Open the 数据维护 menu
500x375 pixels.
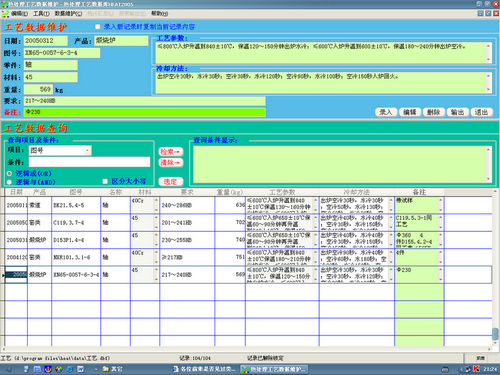click(69, 14)
